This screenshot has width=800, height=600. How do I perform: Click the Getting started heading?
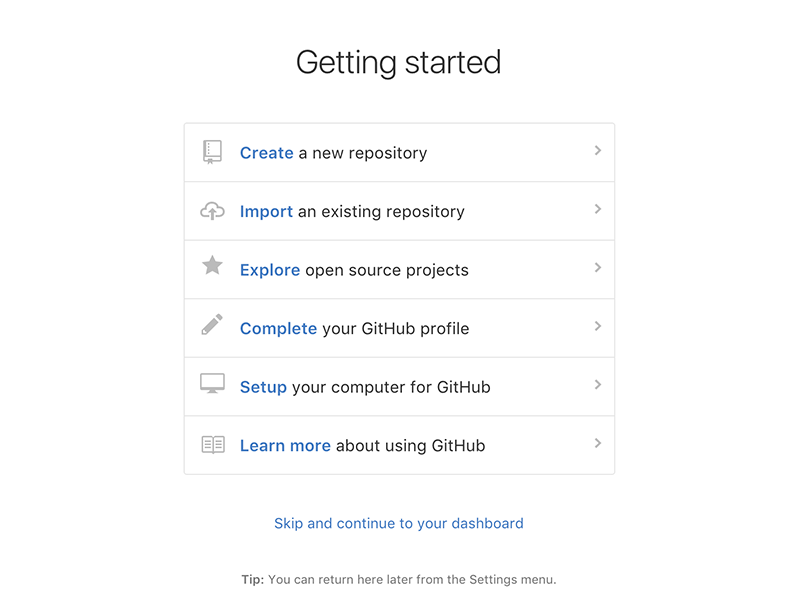pos(399,63)
